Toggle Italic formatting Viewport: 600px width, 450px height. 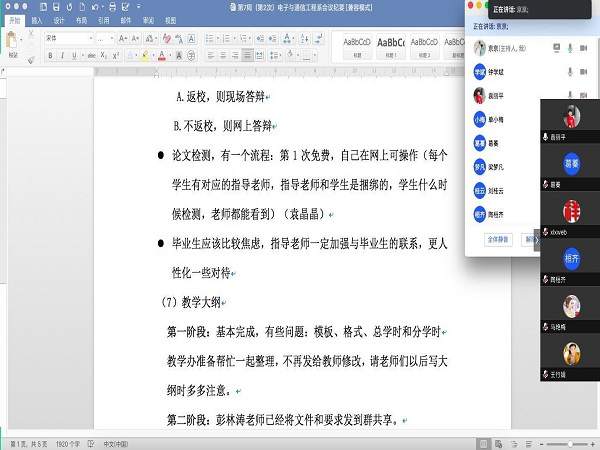click(x=62, y=56)
